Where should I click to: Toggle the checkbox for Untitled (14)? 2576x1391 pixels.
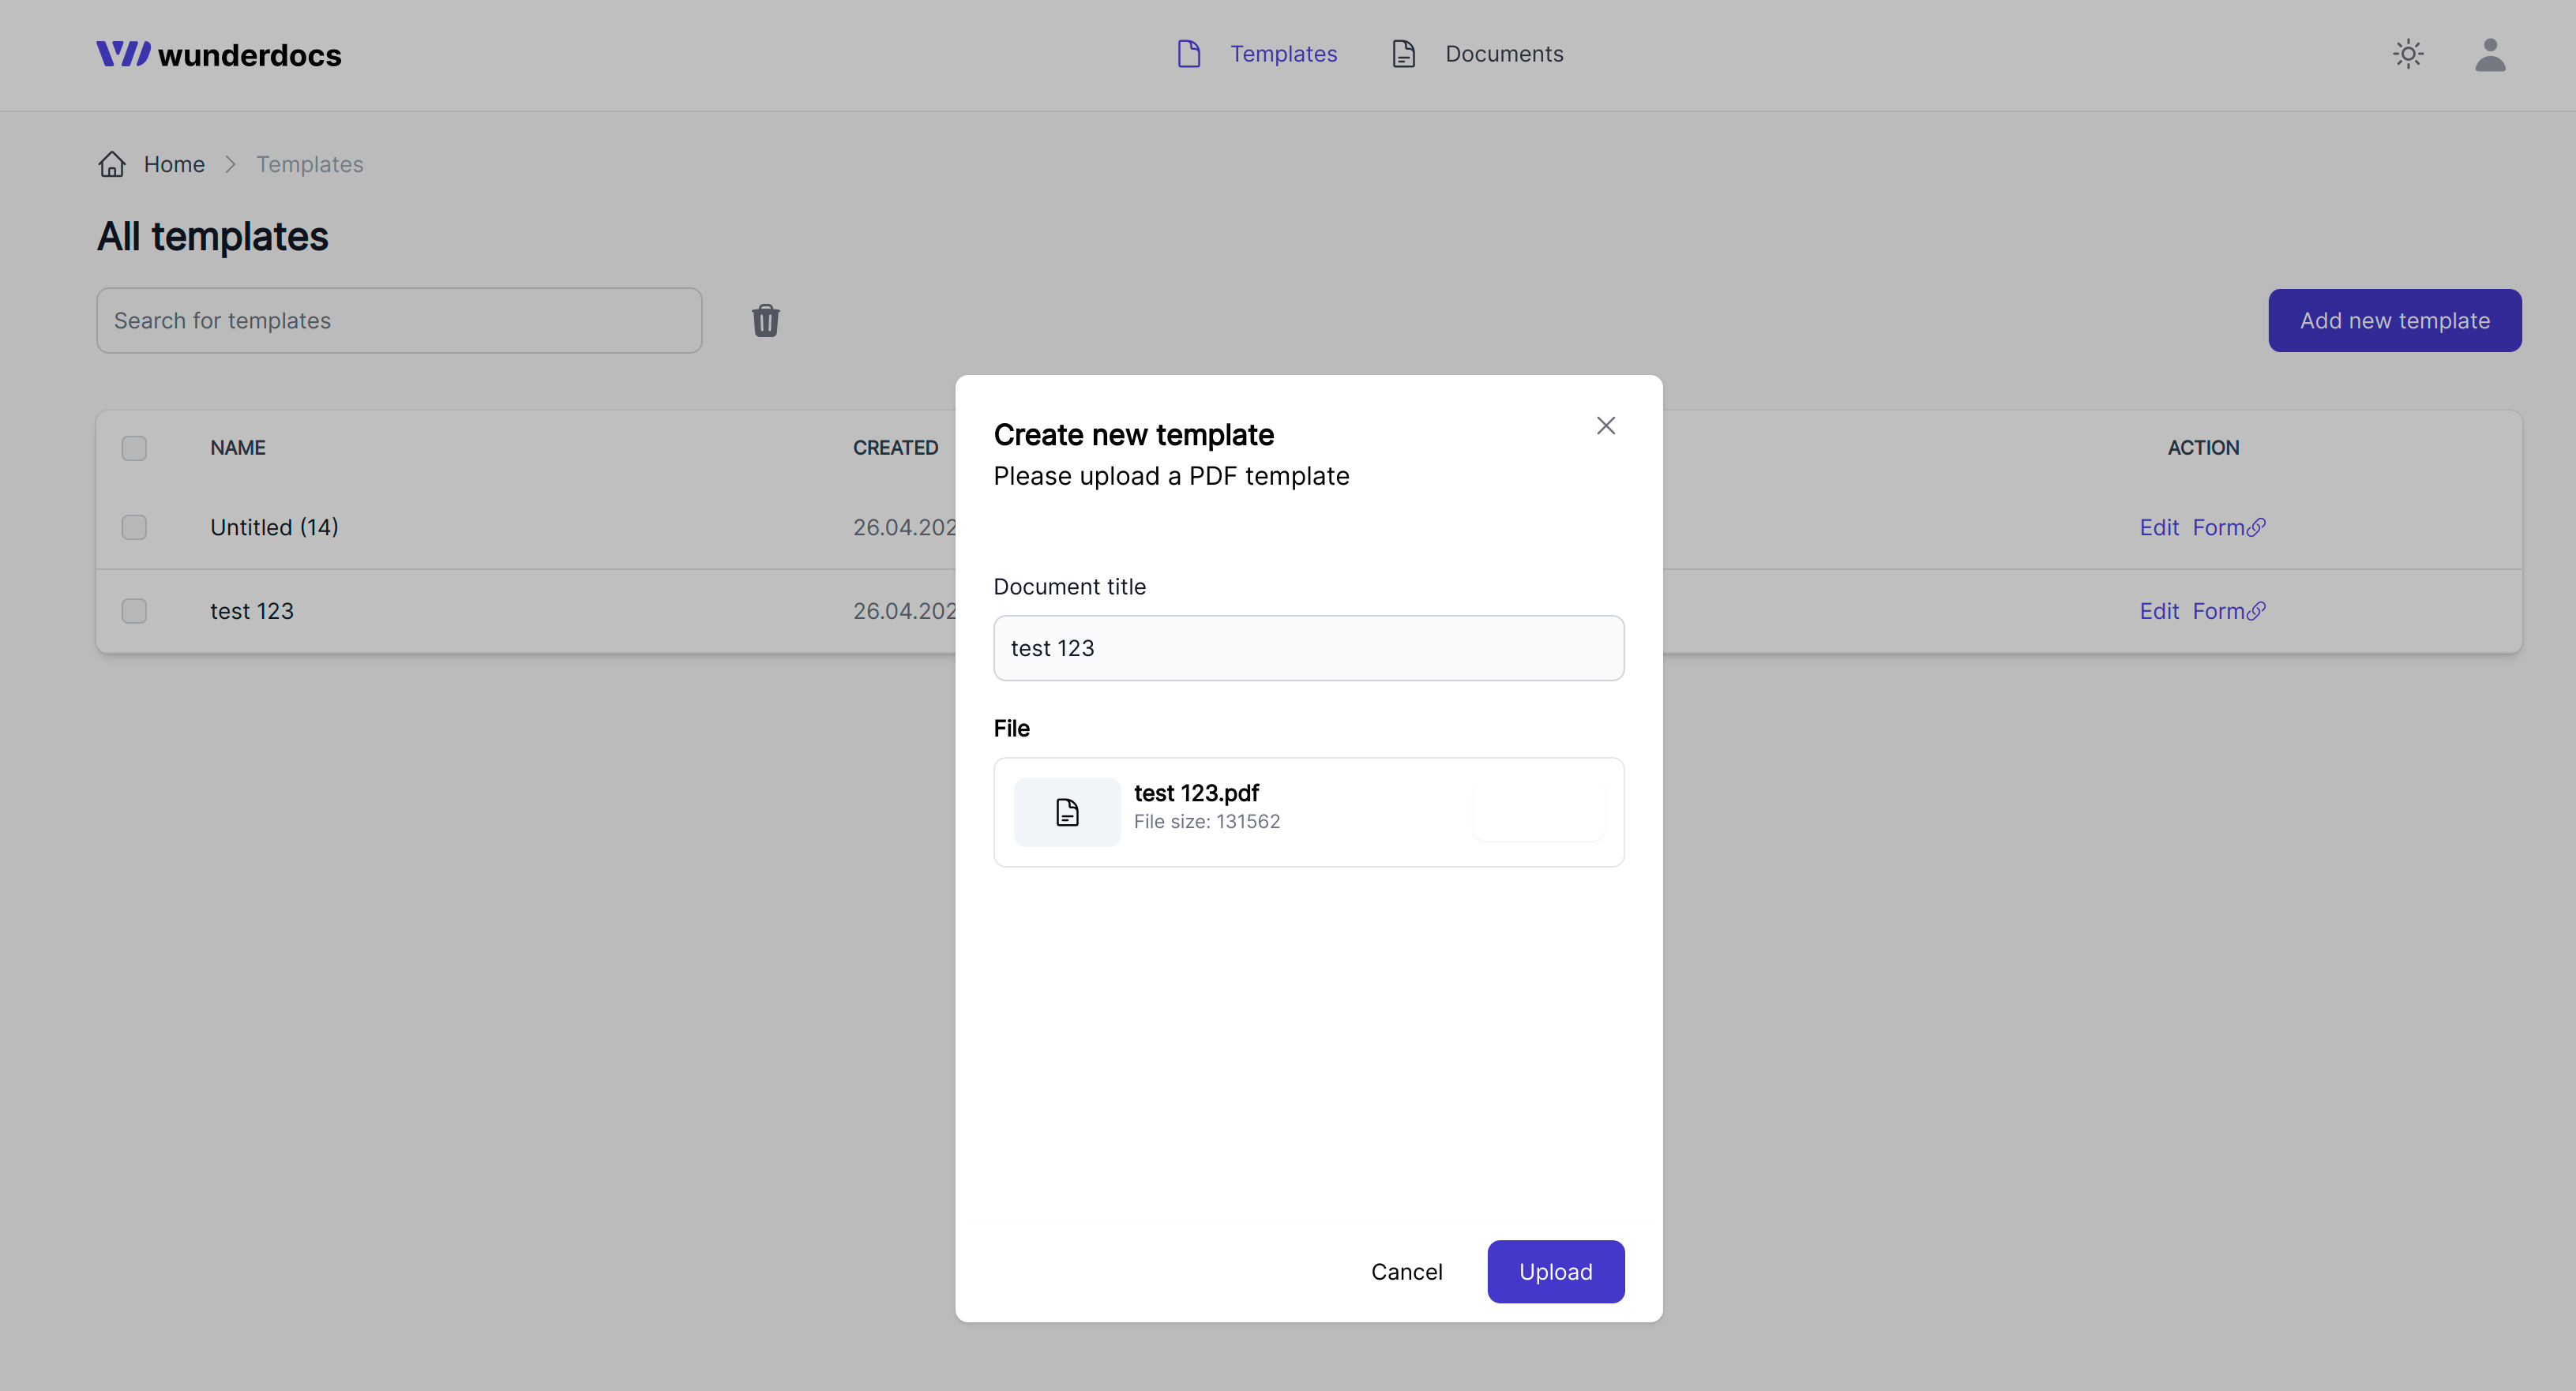tap(133, 526)
